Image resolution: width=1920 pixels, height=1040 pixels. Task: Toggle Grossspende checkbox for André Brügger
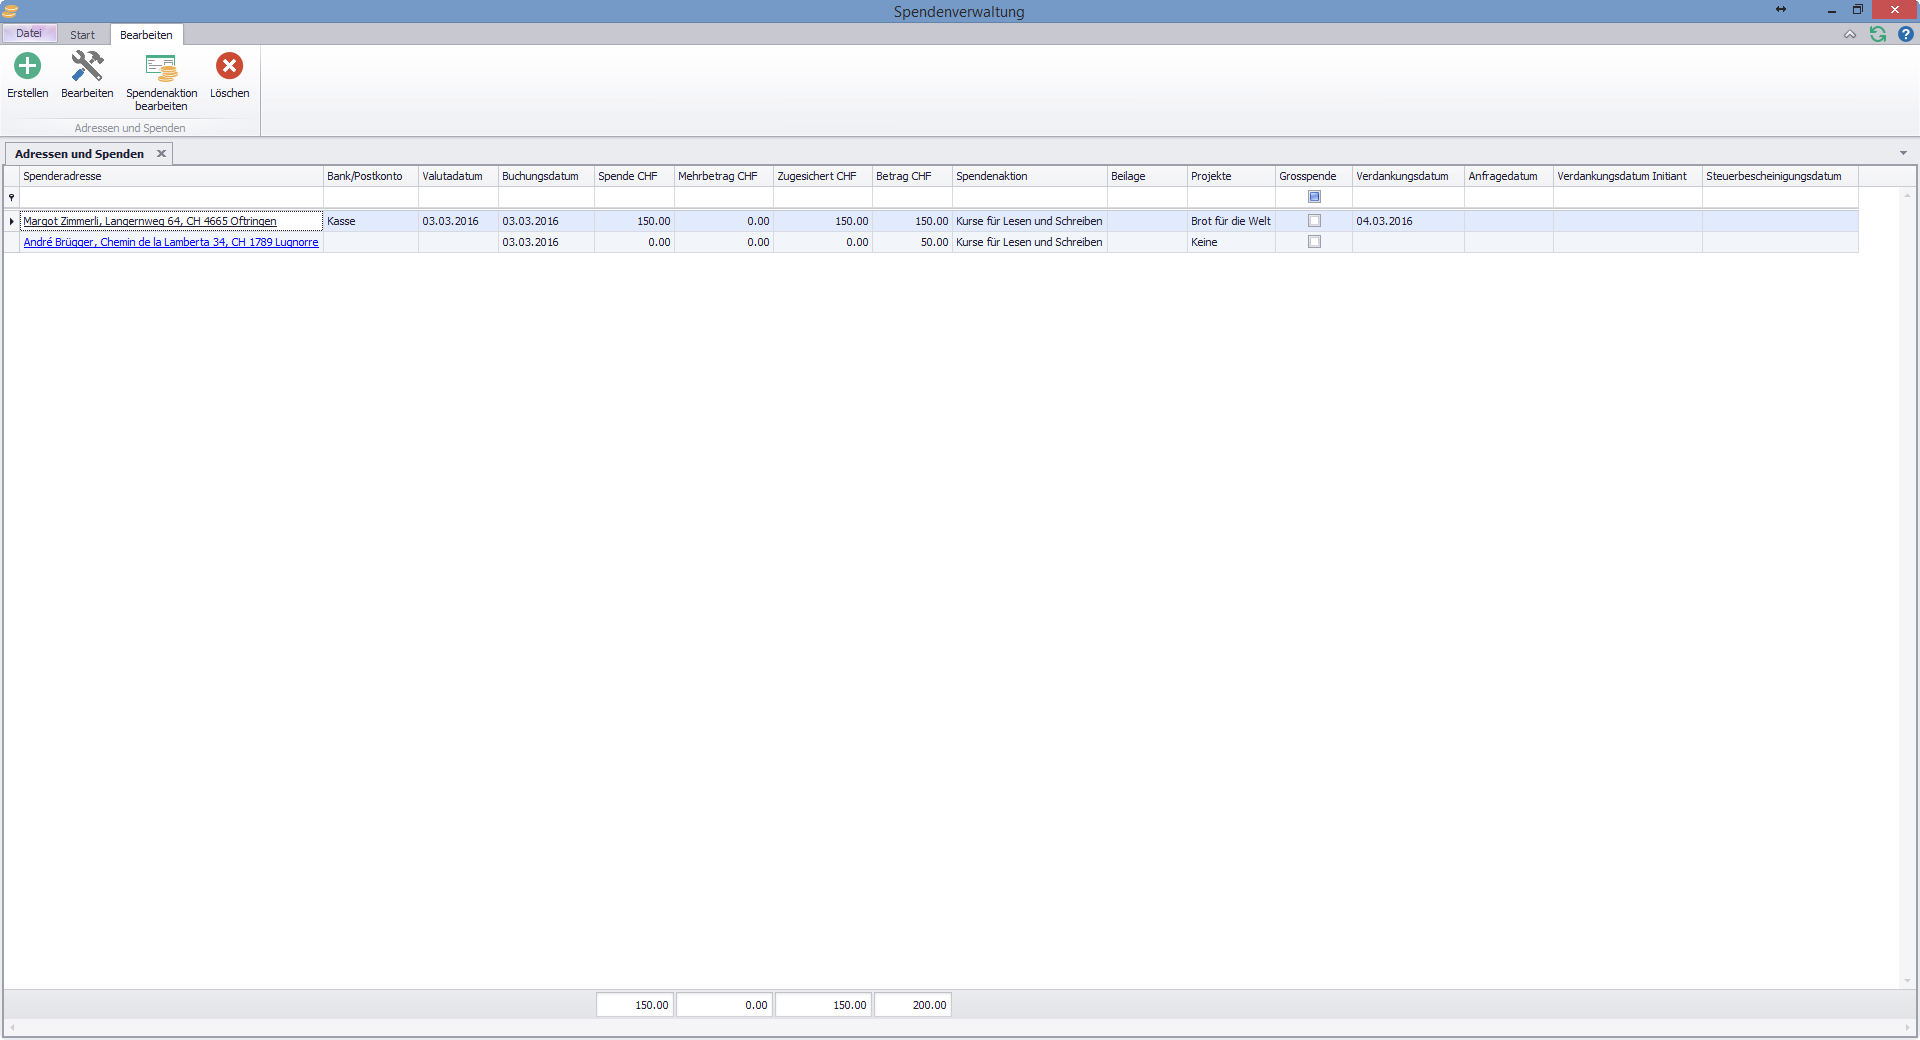1314,242
